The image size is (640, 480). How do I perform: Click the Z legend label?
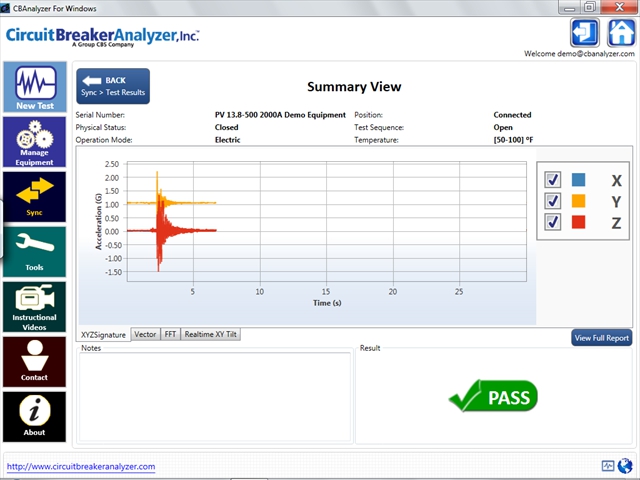(616, 223)
